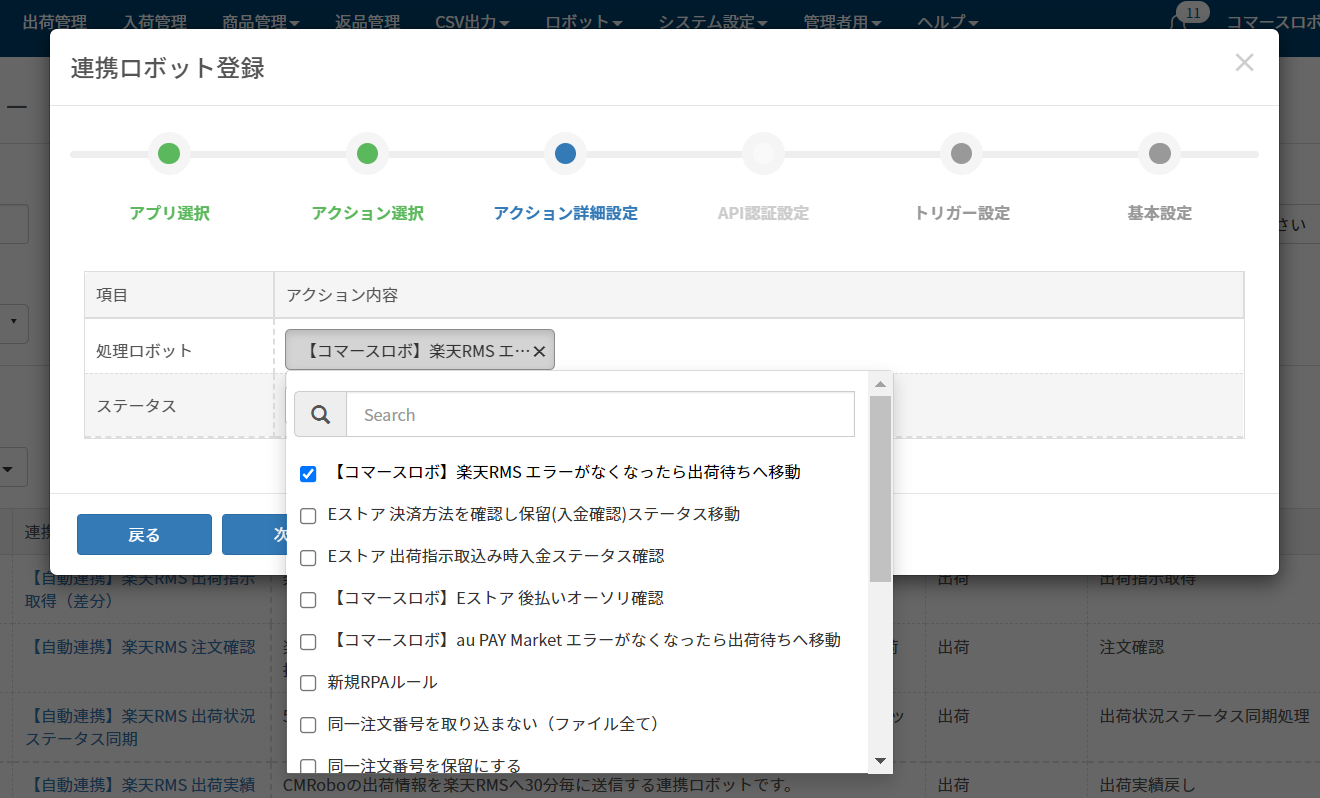Open the 管理者用 dropdown menu
The image size is (1320, 798).
[842, 22]
